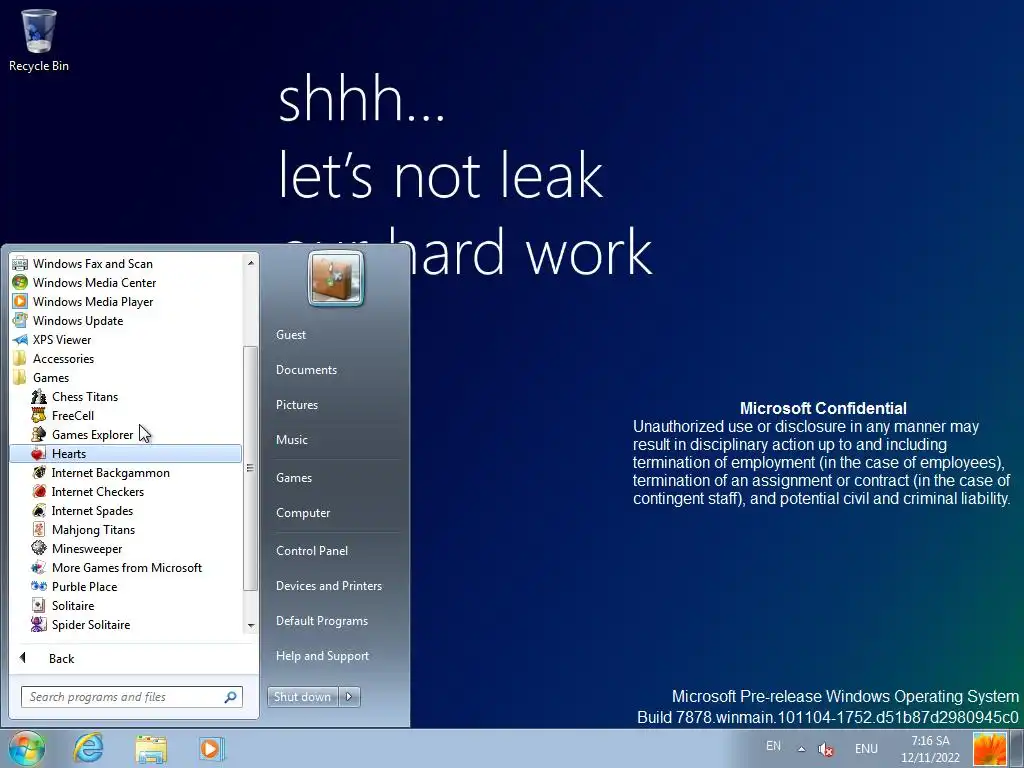The width and height of the screenshot is (1024, 768).
Task: Click the Spider Solitaire icon
Action: 39,624
